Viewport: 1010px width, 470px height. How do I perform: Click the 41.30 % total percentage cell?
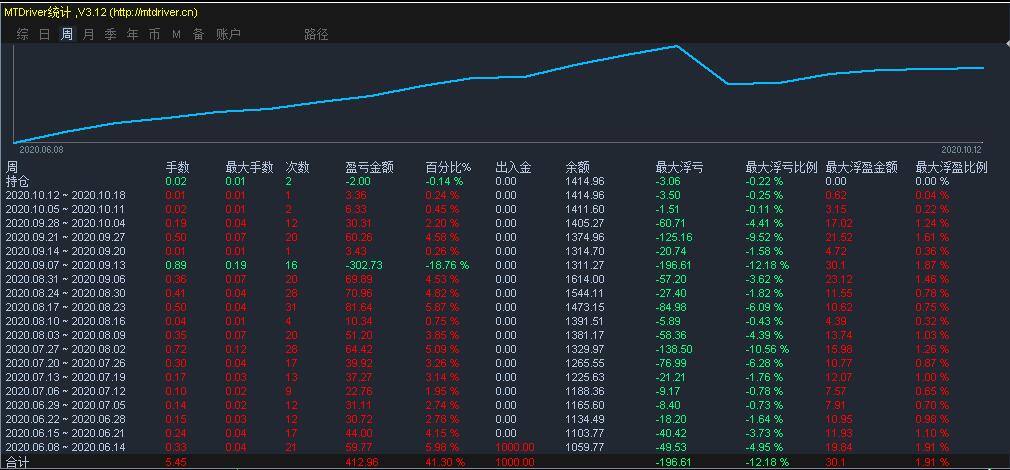[443, 462]
